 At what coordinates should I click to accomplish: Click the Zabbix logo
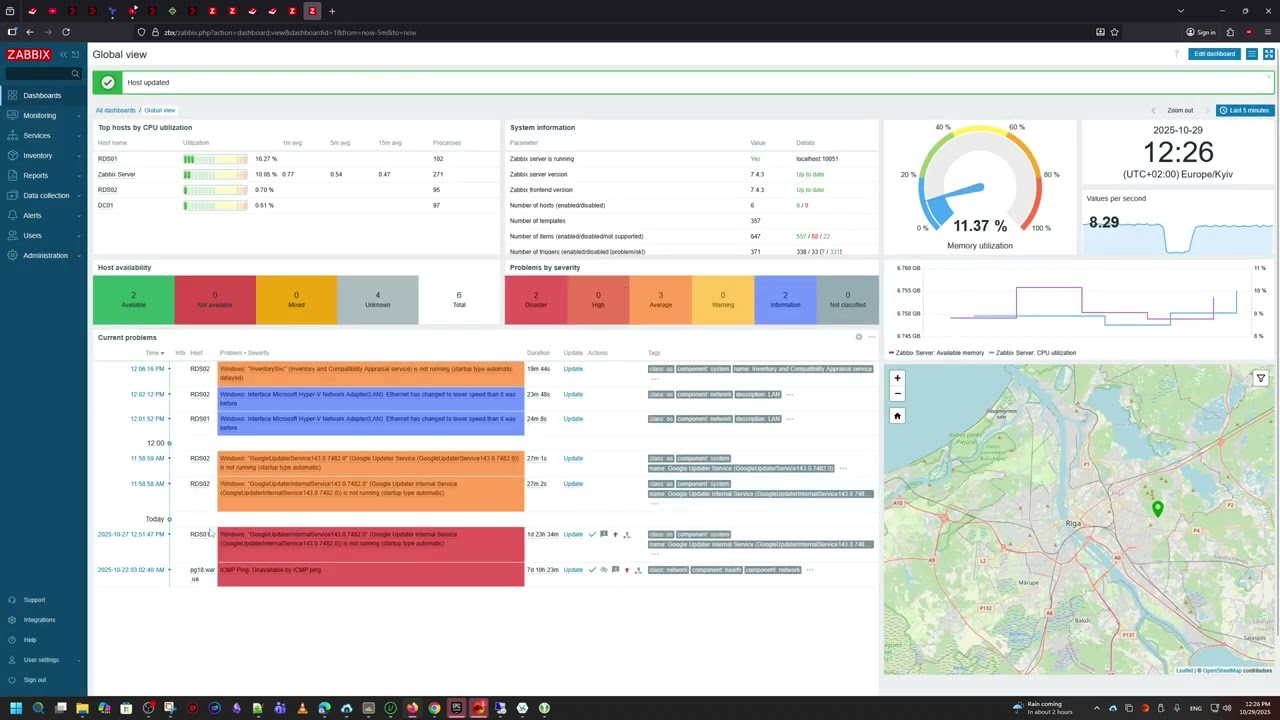(x=29, y=54)
